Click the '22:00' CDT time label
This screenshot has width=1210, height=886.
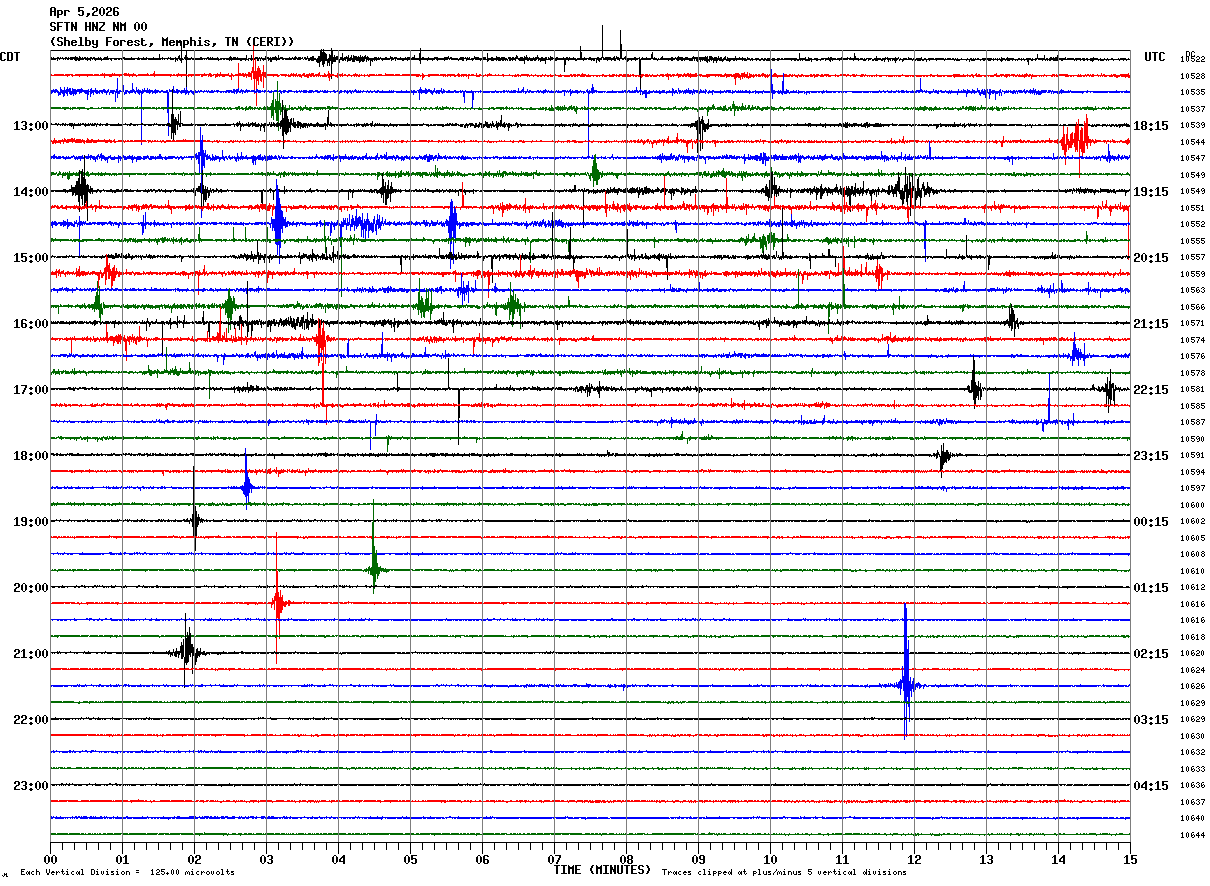click(31, 720)
